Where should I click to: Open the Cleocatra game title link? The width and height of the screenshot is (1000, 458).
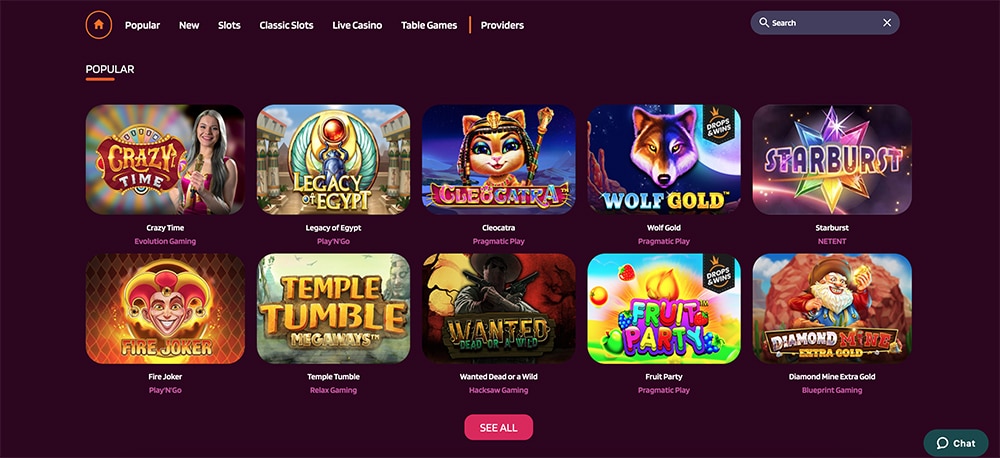499,228
